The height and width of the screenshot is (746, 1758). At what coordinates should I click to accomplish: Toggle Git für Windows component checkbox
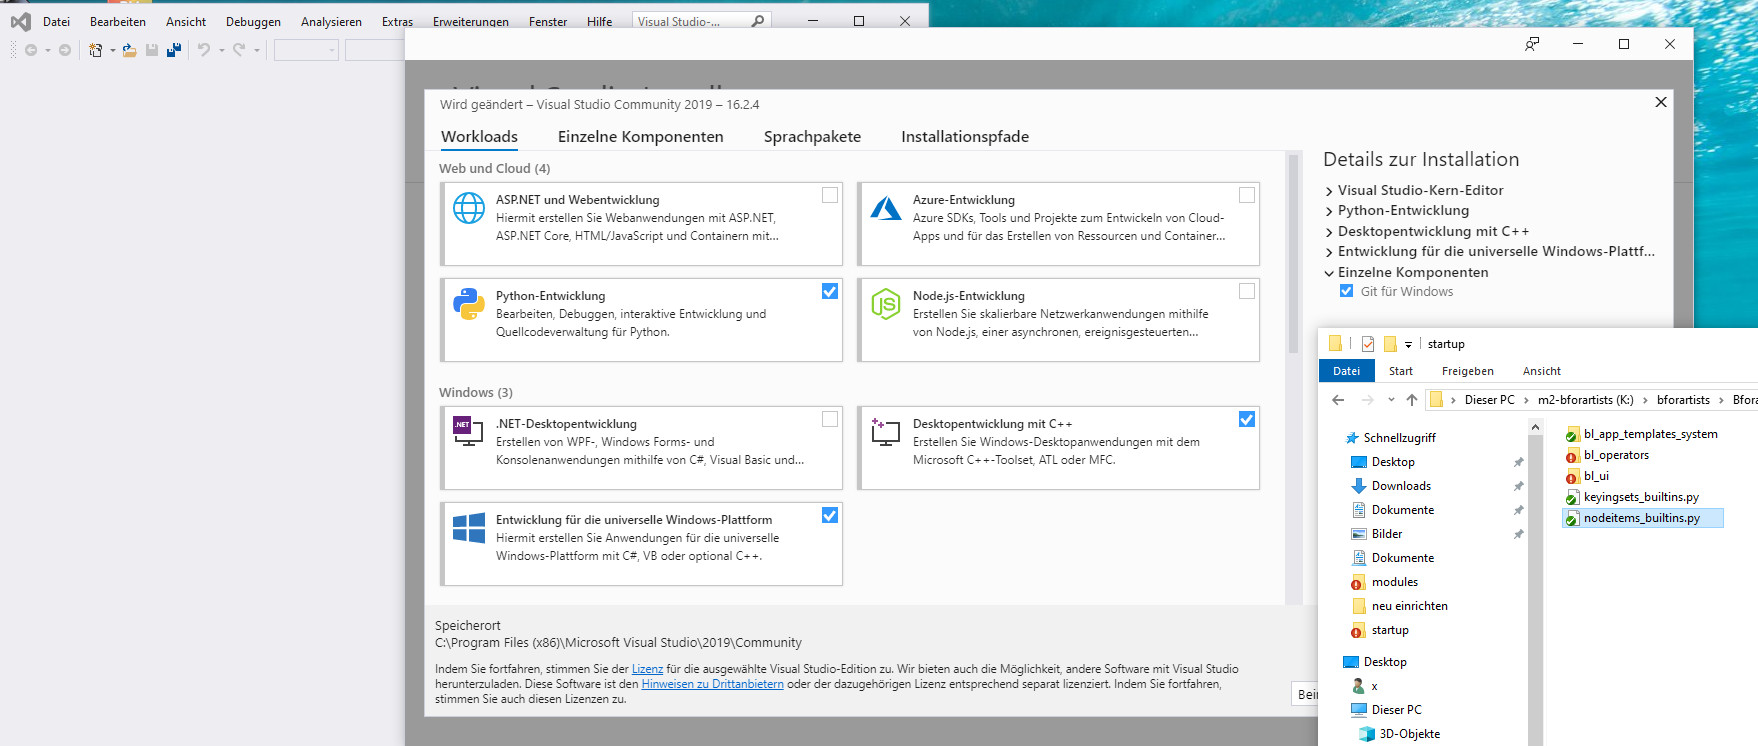[1346, 291]
